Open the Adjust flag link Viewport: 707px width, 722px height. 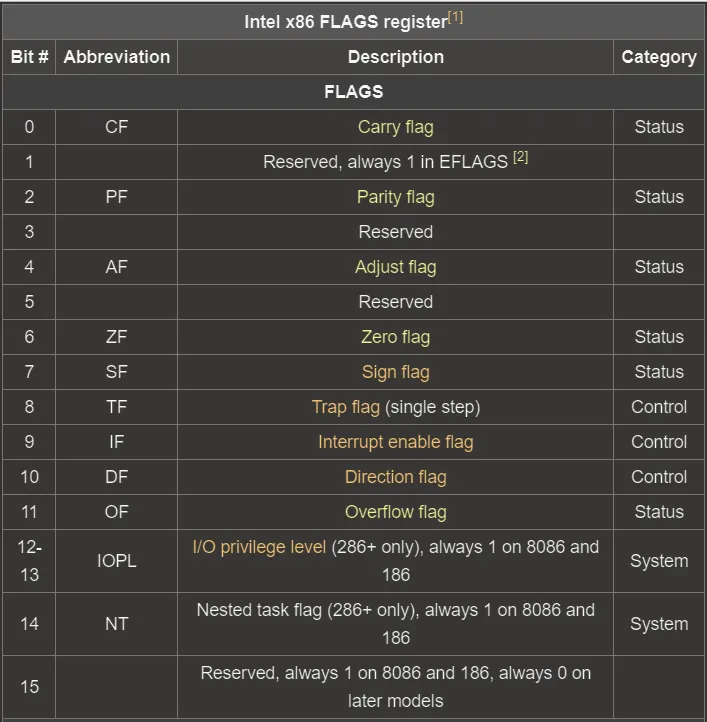coord(396,267)
